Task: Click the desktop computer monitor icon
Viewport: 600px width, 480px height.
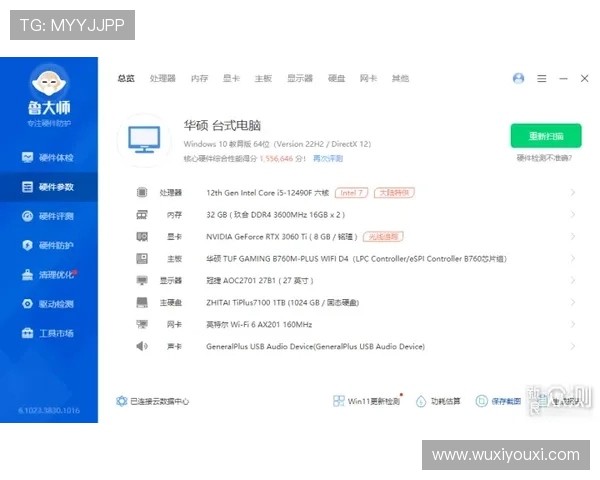Action: tap(144, 140)
